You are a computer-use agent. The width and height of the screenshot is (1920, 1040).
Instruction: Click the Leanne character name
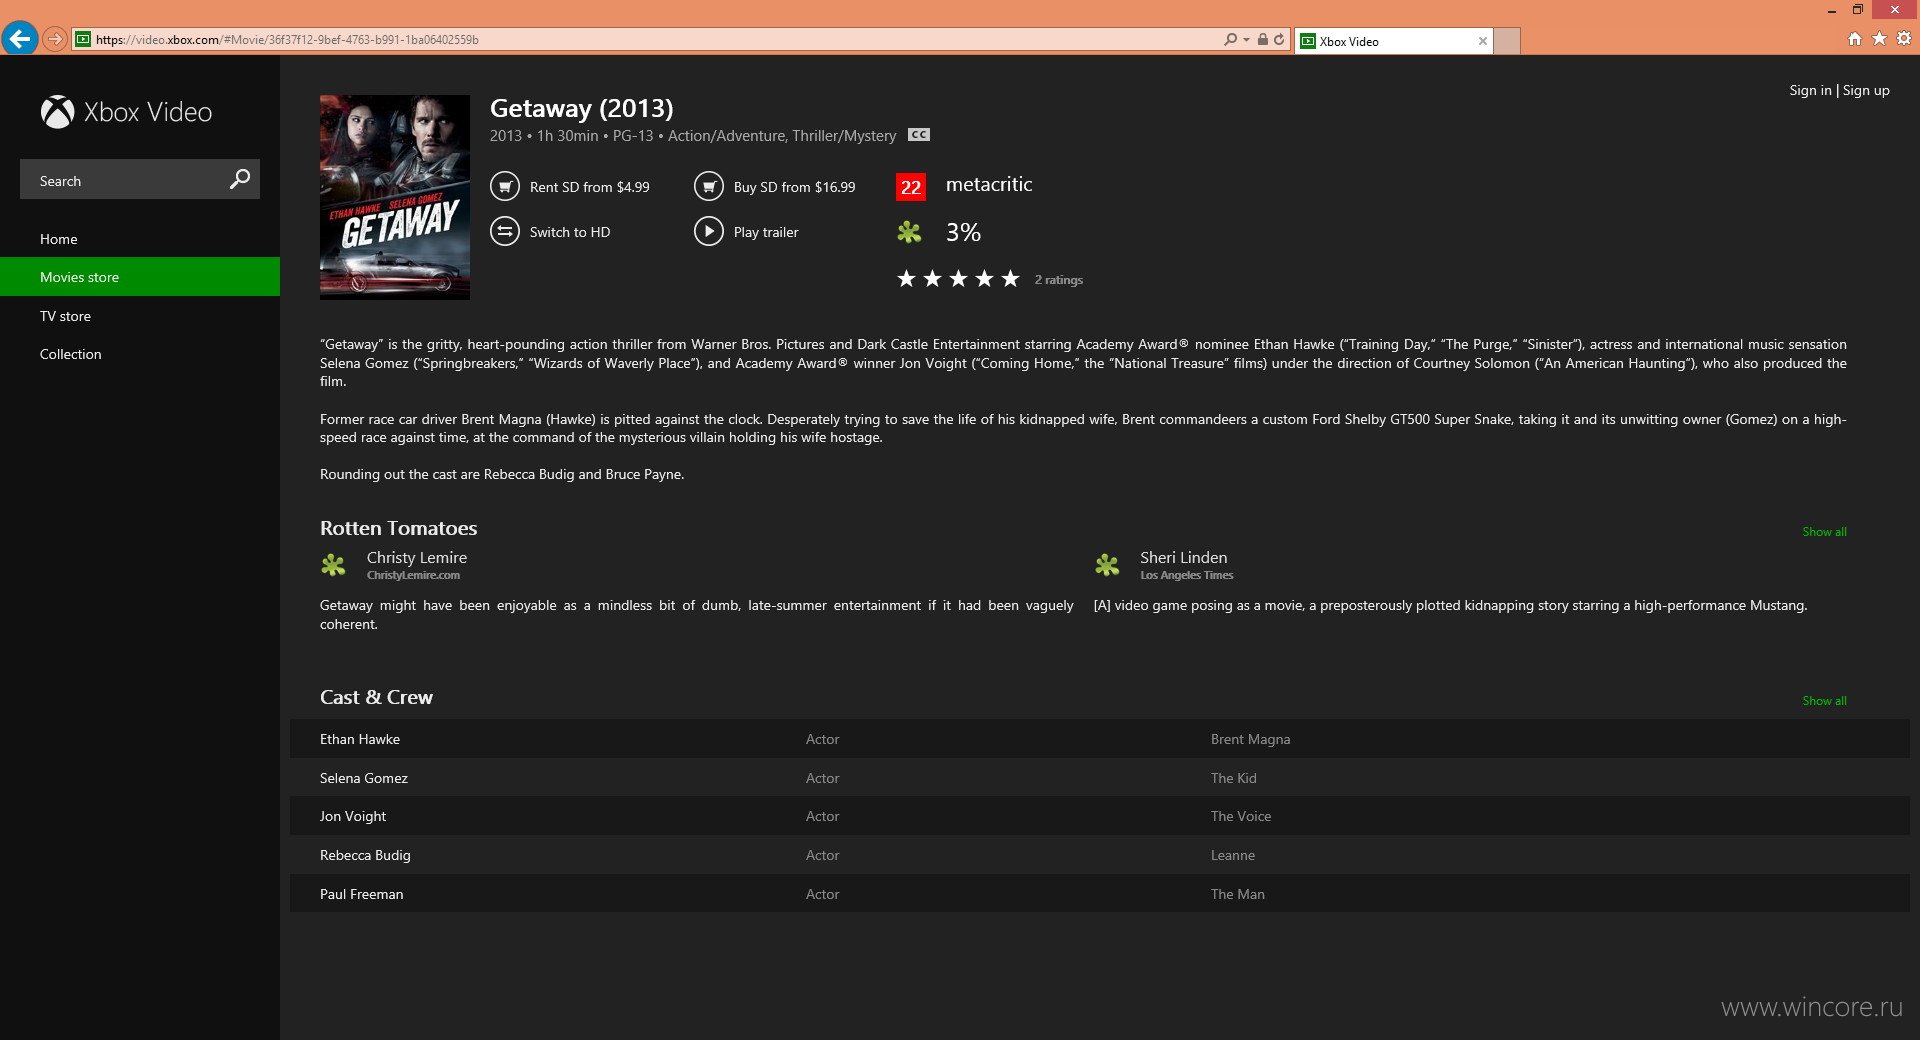(1233, 855)
